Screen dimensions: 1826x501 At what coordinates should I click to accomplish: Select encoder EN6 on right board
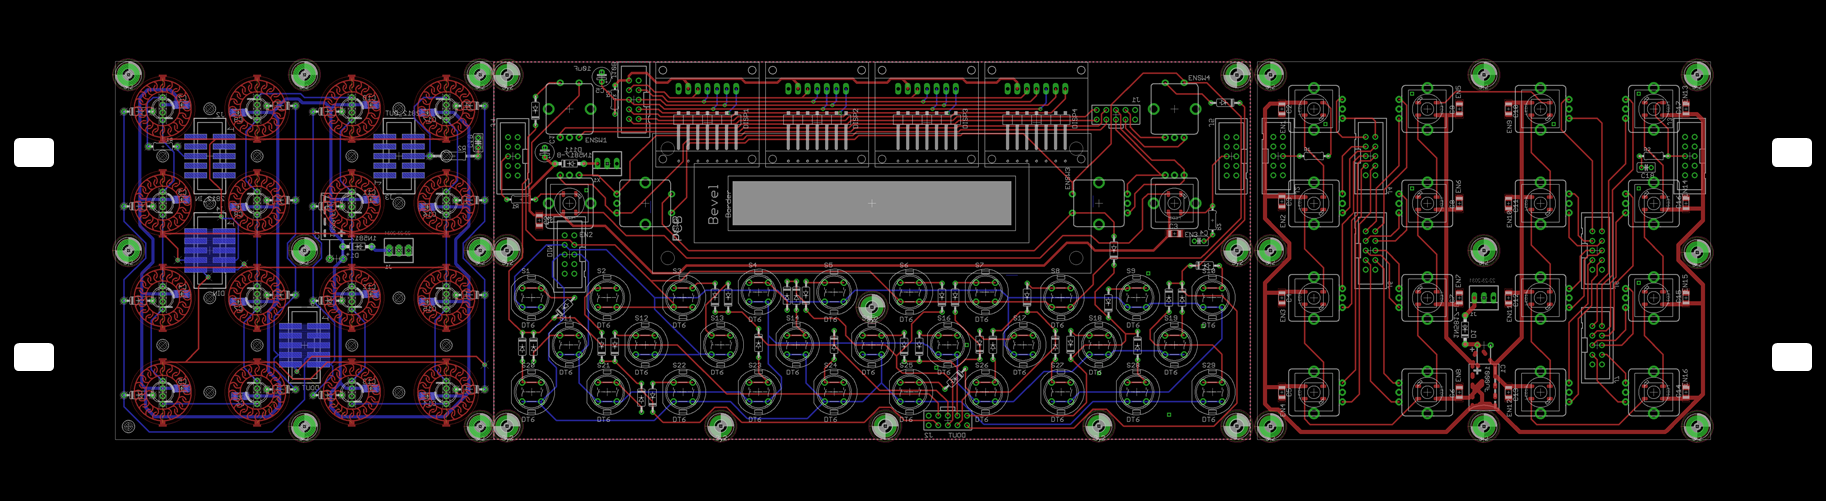(x=1425, y=202)
